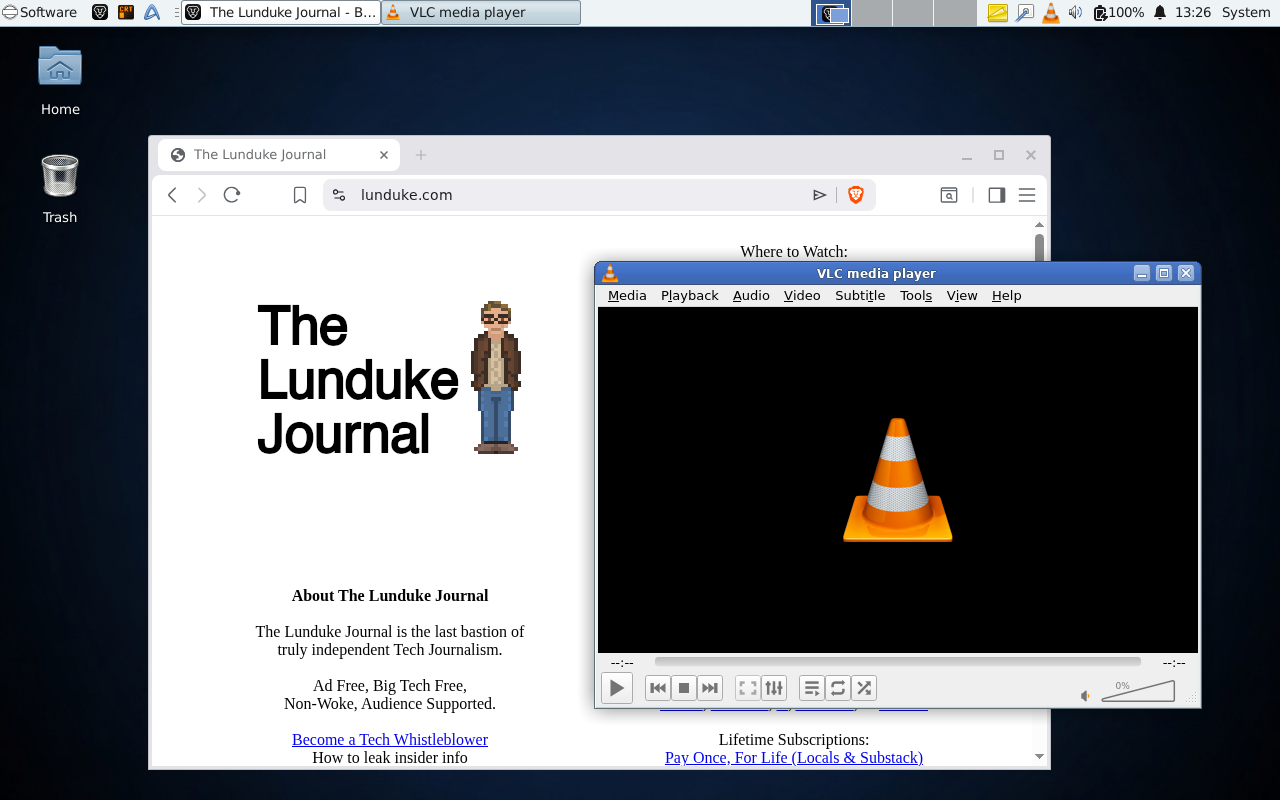Skip to previous media in VLC
This screenshot has width=1280, height=800.
pyautogui.click(x=658, y=688)
